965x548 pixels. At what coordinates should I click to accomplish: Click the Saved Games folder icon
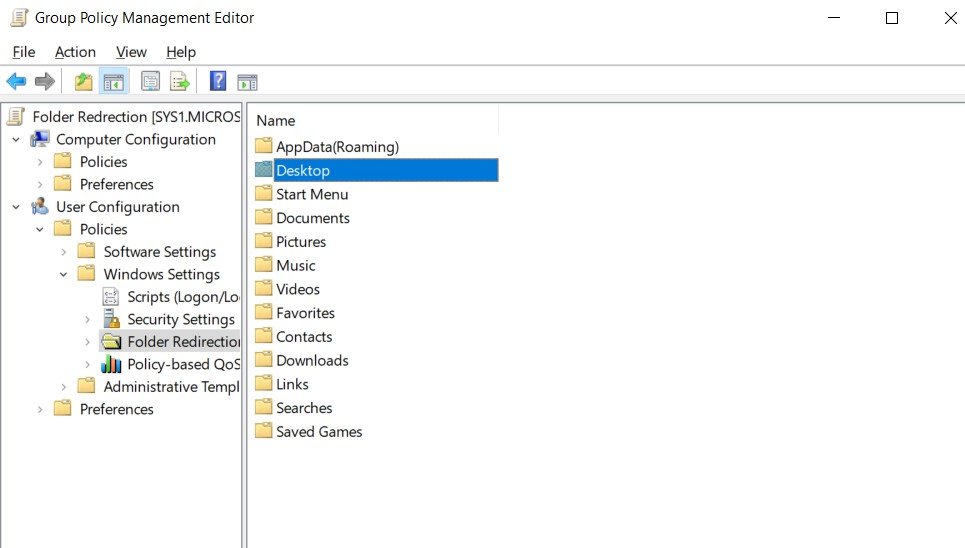click(x=263, y=431)
